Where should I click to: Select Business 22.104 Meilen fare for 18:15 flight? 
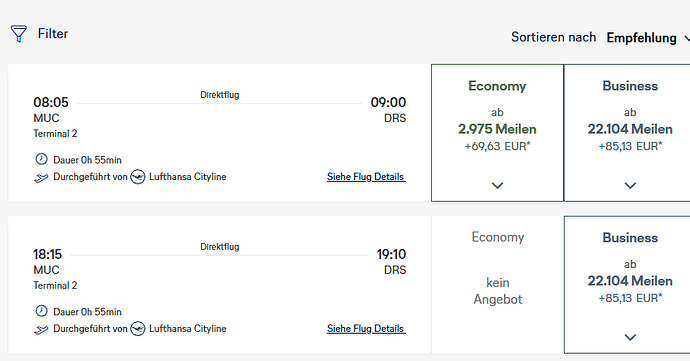pos(627,285)
